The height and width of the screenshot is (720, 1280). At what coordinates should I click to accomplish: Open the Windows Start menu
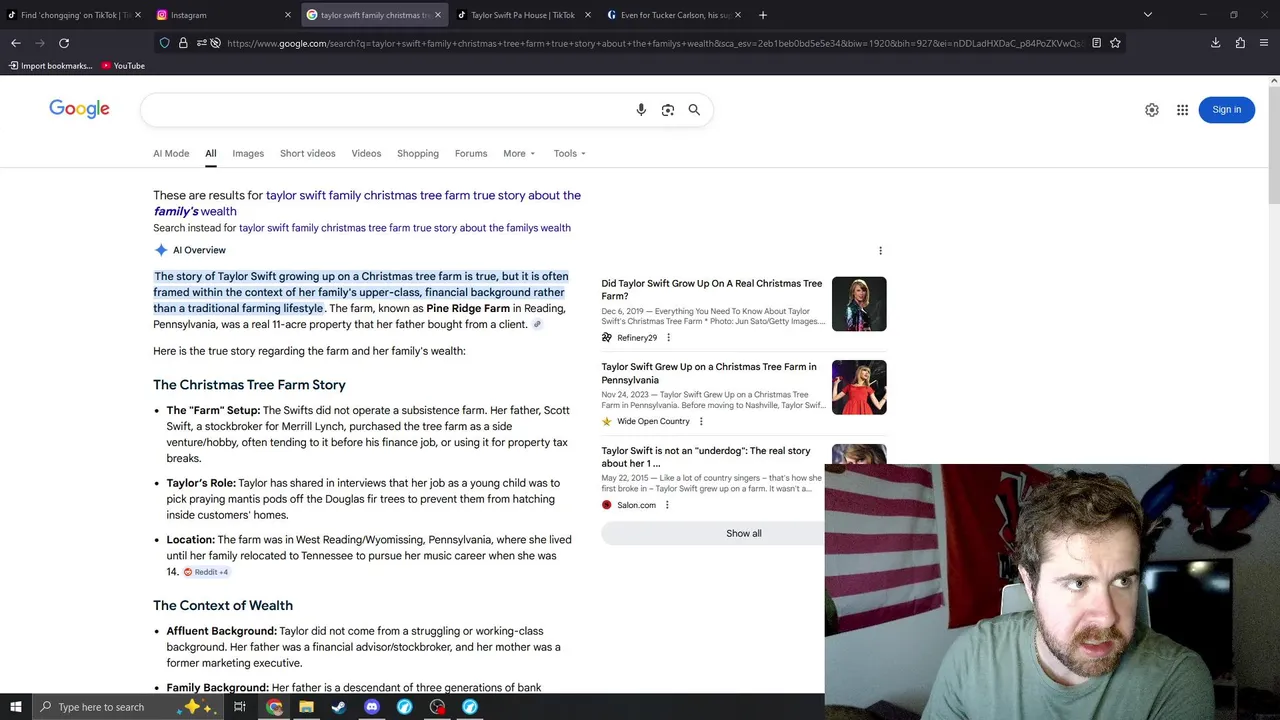point(15,707)
